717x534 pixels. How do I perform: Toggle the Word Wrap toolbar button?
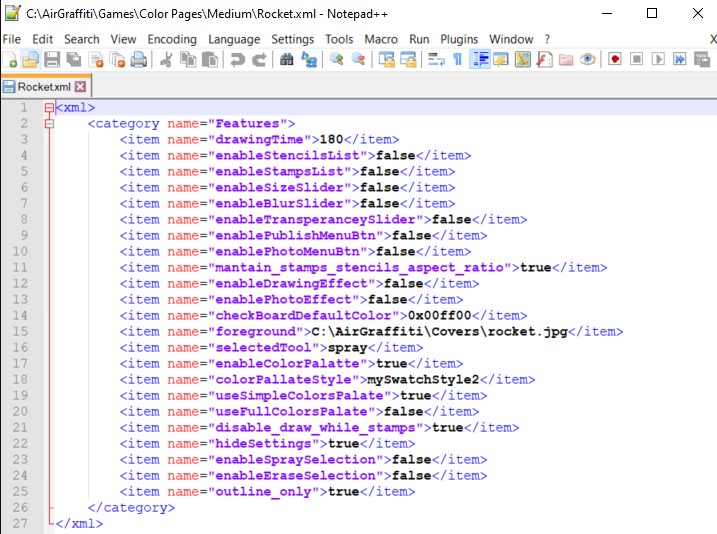pyautogui.click(x=436, y=59)
